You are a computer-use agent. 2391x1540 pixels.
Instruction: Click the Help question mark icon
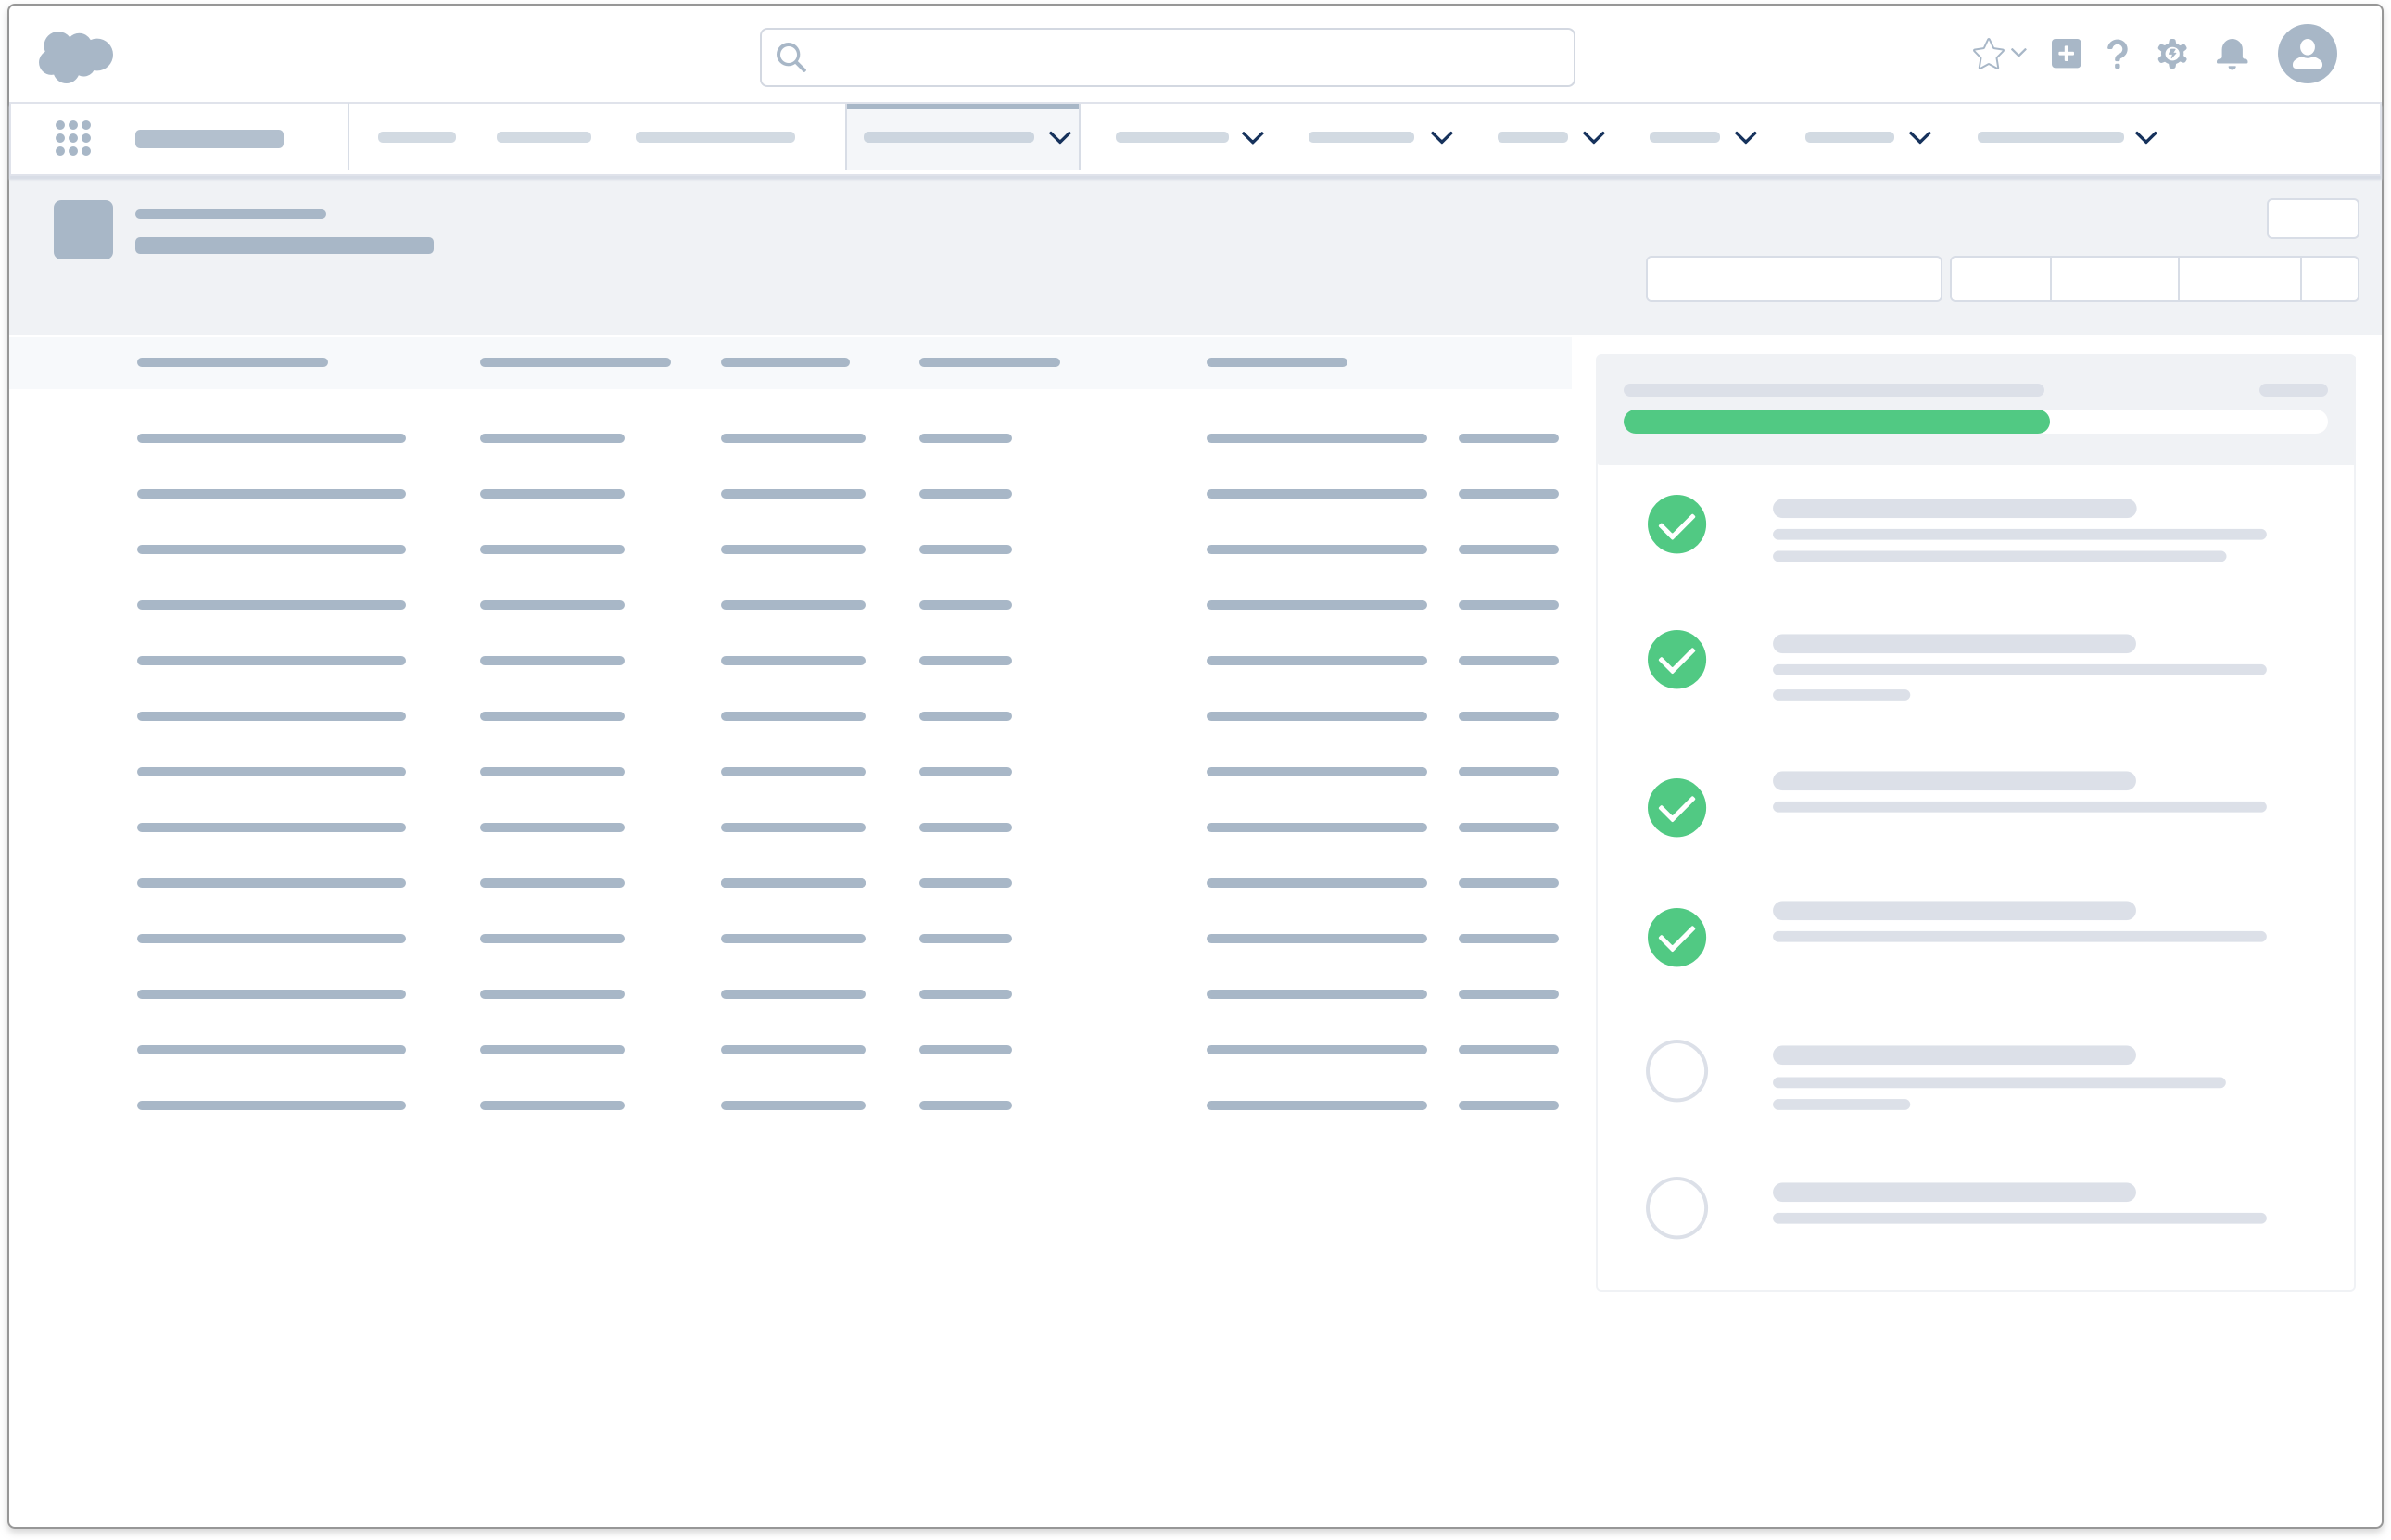[x=2117, y=55]
